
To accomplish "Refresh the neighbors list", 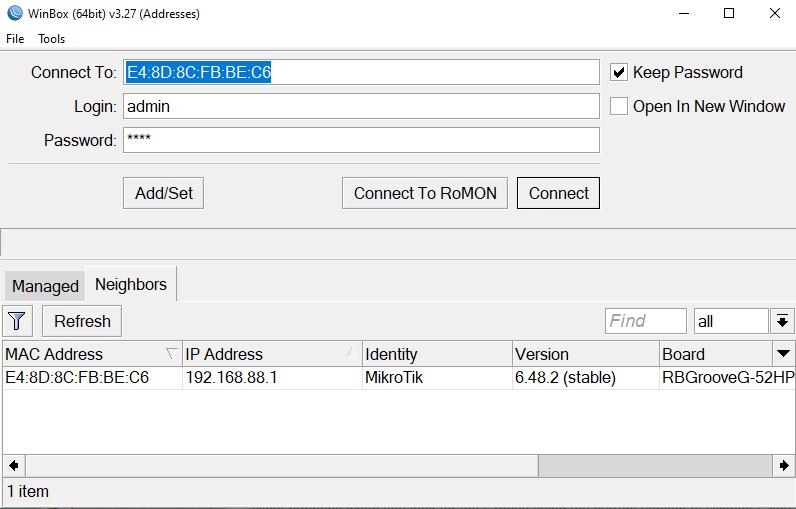I will coord(82,321).
